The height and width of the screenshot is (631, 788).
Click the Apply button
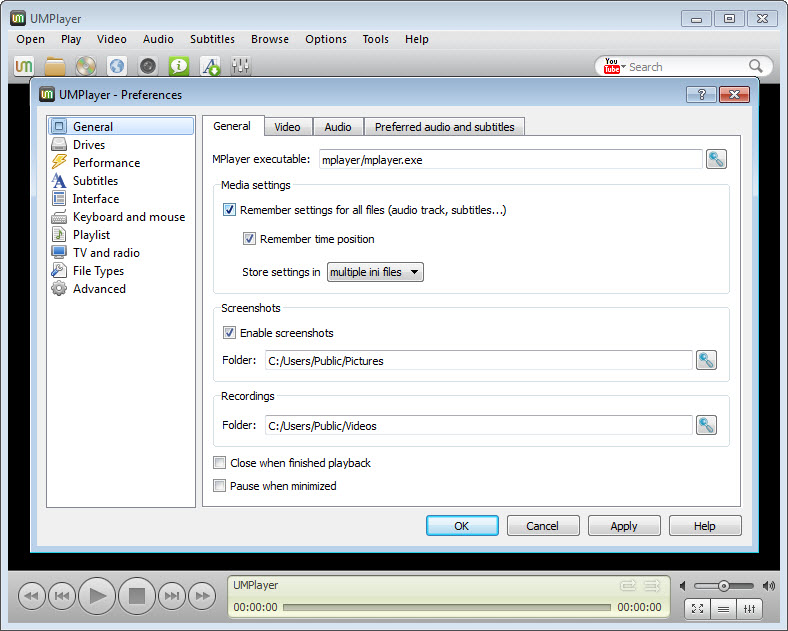pyautogui.click(x=624, y=525)
